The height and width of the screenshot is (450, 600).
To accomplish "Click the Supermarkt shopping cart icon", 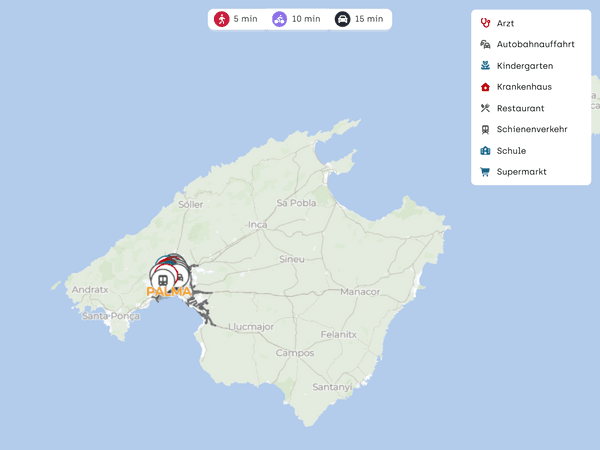I will tap(485, 172).
